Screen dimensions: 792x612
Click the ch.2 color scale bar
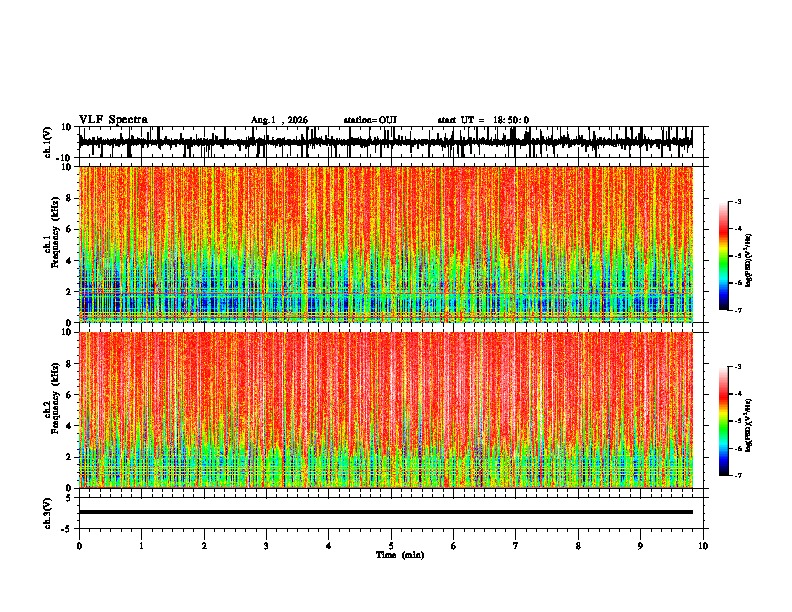723,421
